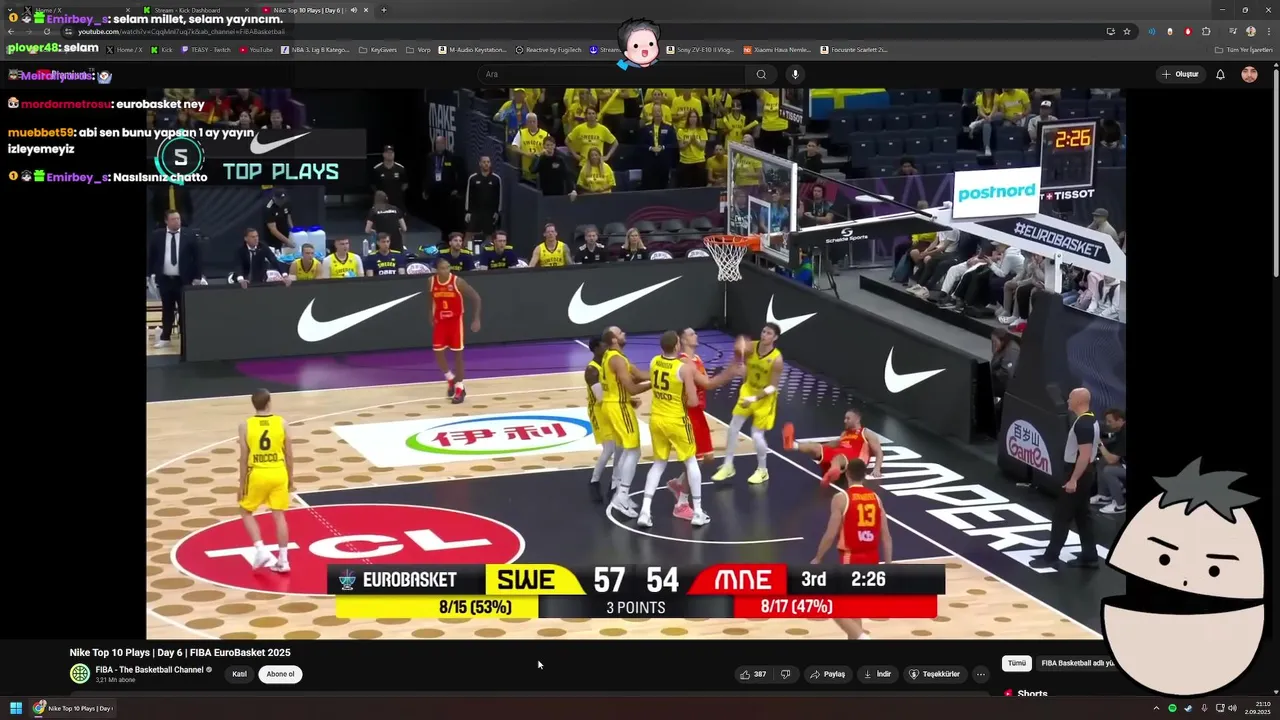Open the M-Audio Keystation bookmark

472,49
